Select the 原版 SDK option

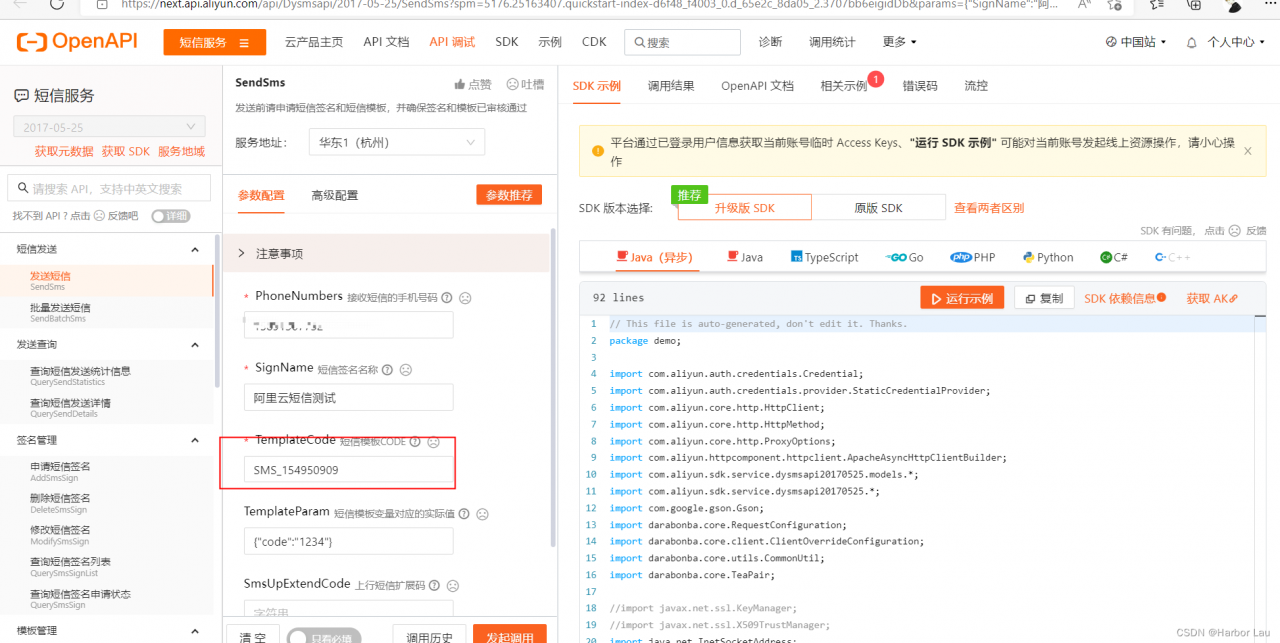point(878,208)
